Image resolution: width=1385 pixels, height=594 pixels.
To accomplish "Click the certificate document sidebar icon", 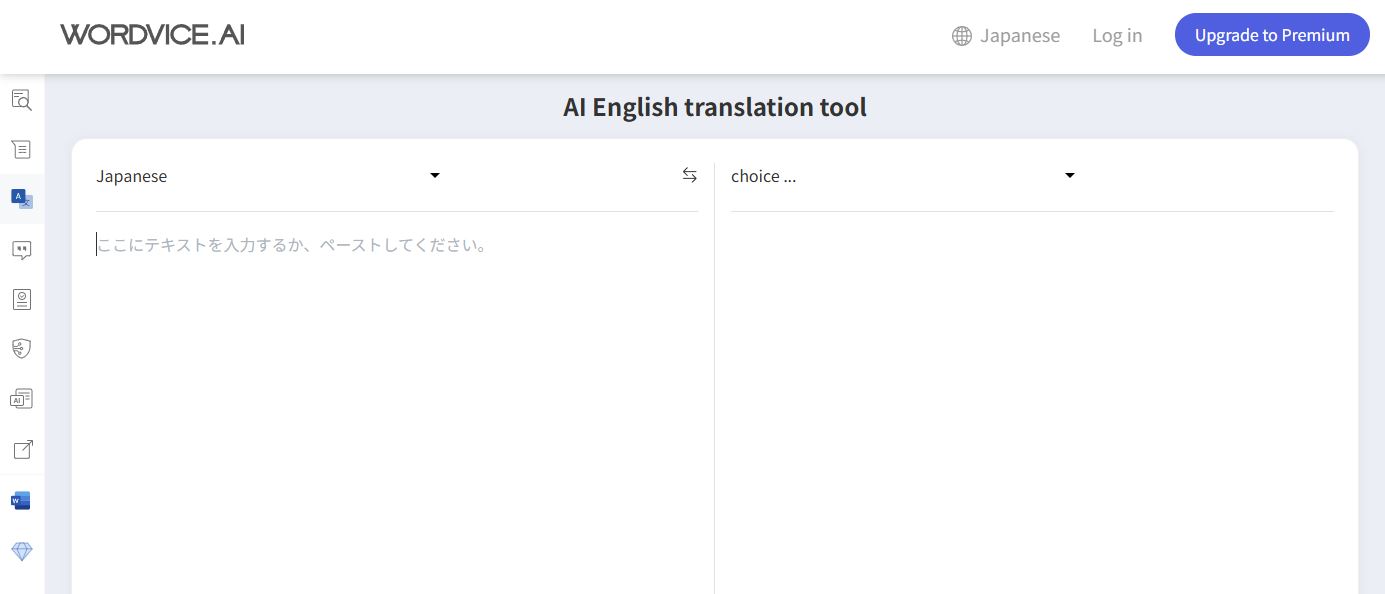I will pos(21,299).
